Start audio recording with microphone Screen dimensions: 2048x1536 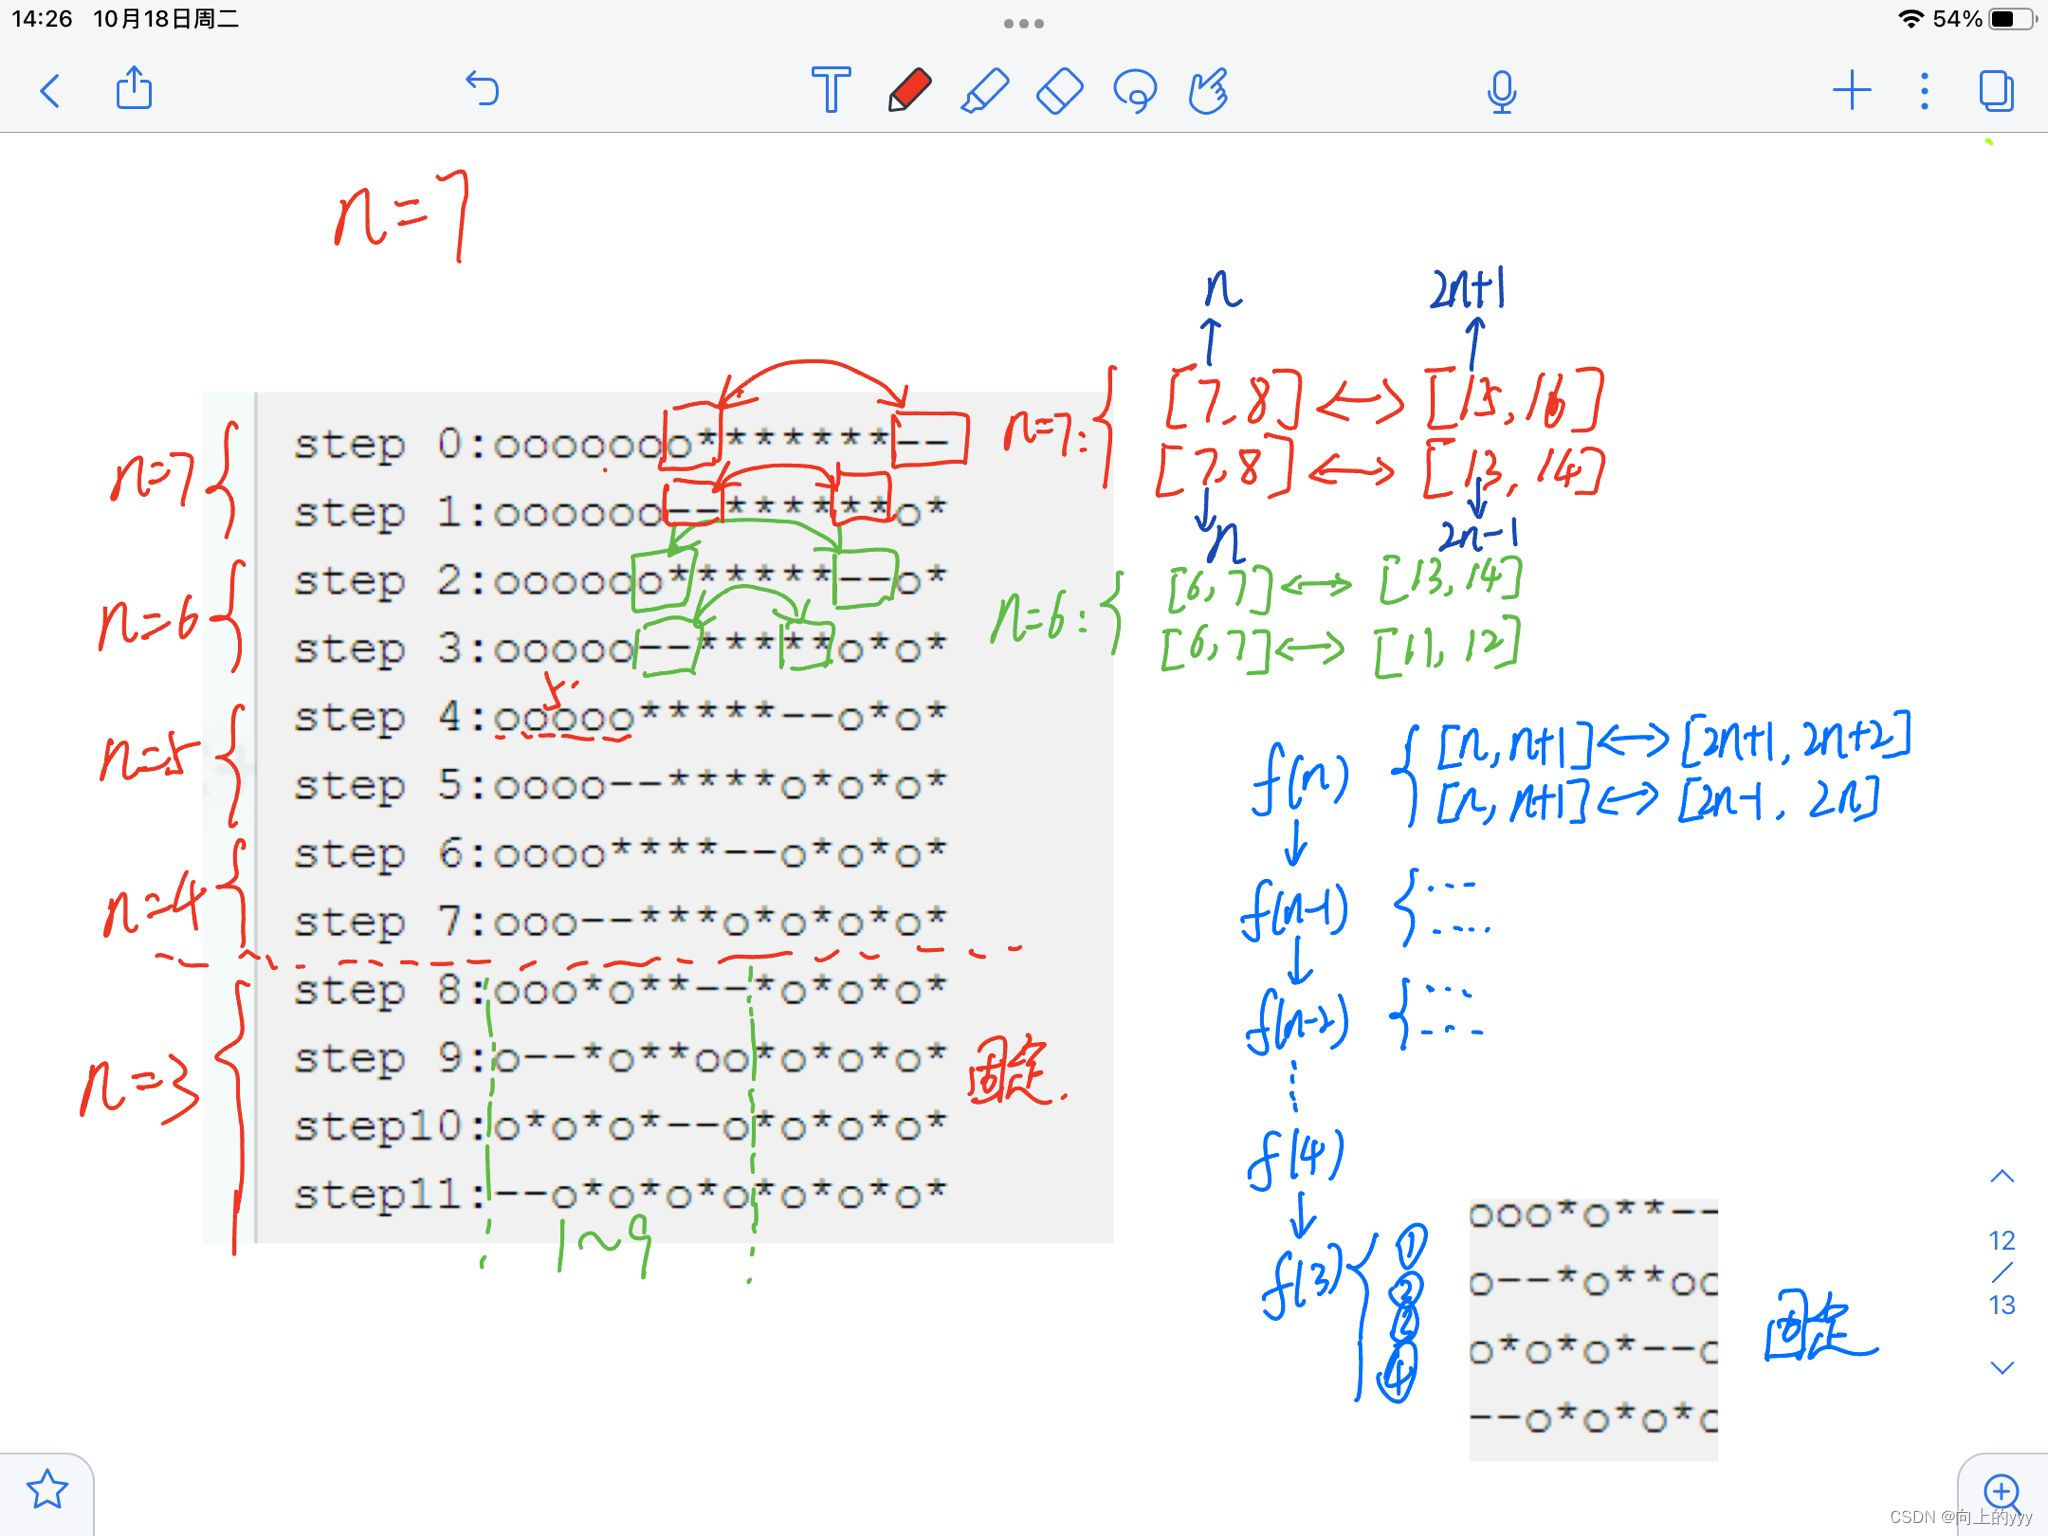(x=1501, y=92)
